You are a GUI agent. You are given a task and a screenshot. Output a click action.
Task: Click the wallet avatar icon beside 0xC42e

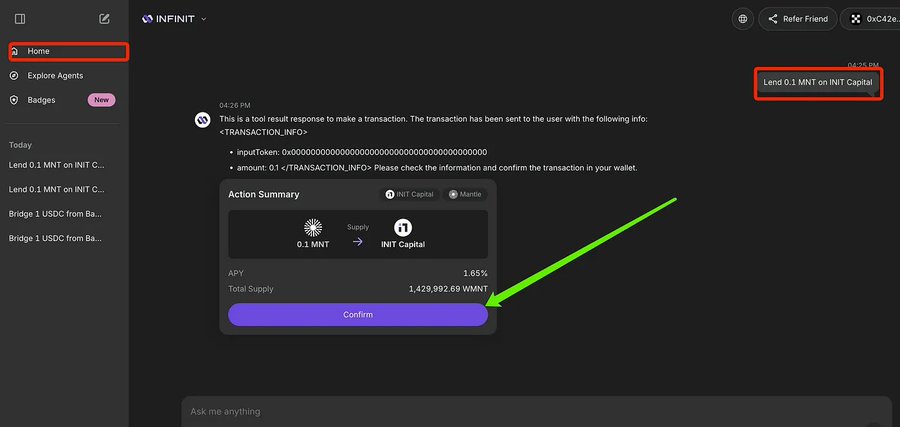856,19
